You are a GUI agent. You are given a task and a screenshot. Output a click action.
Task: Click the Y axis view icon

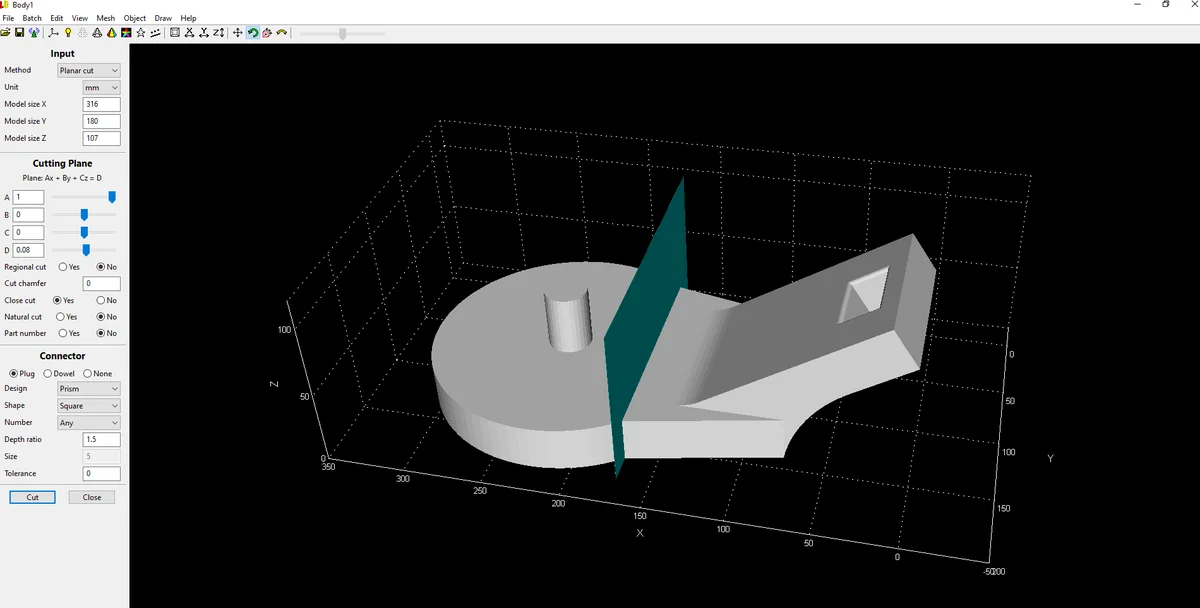(x=204, y=33)
